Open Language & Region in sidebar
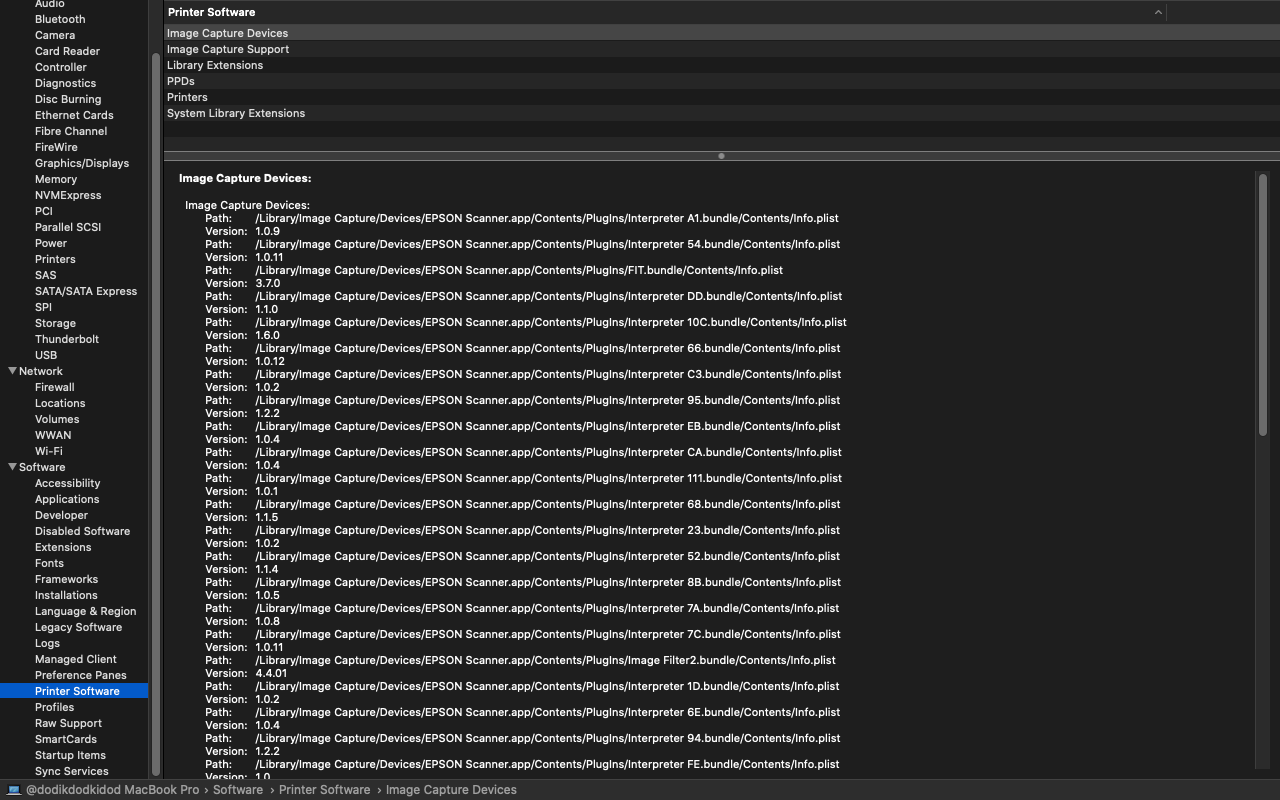 click(86, 611)
